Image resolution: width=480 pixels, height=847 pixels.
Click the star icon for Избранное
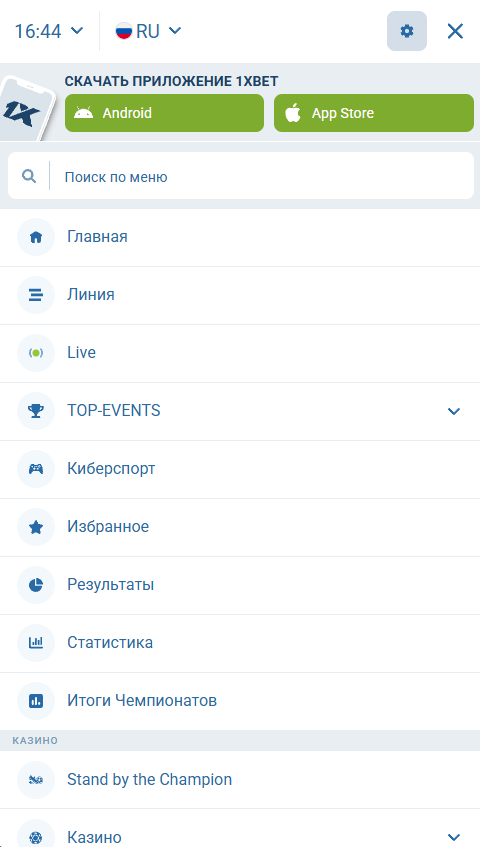[x=36, y=527]
